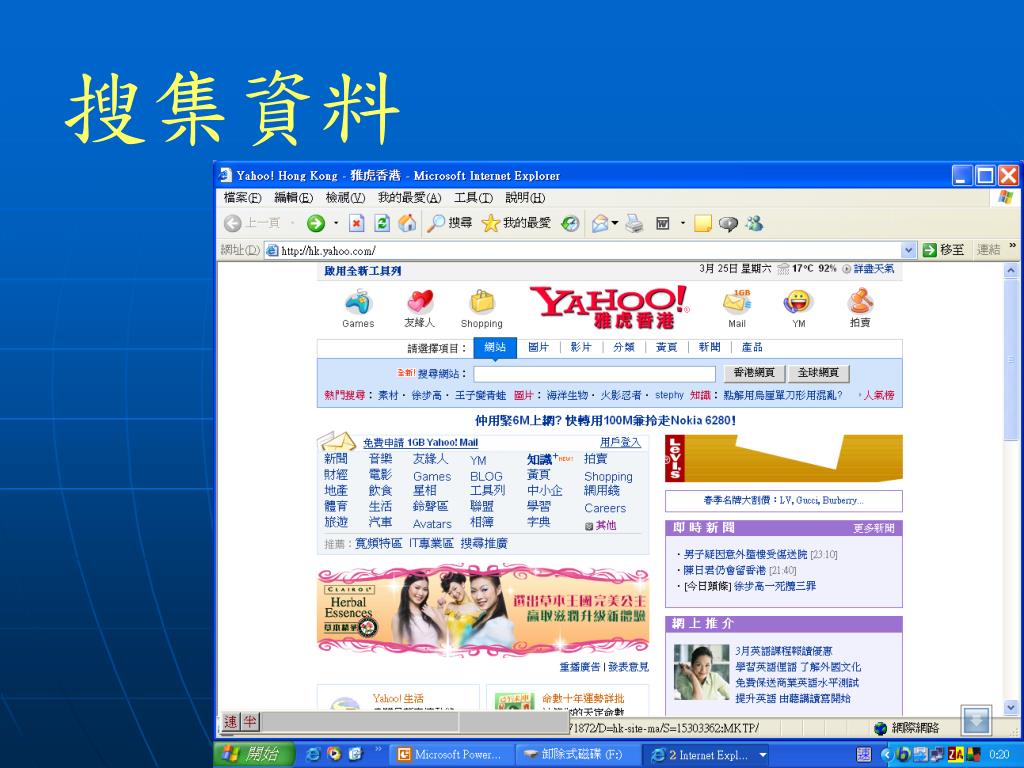Select the 新聞 search tab

pyautogui.click(x=709, y=347)
